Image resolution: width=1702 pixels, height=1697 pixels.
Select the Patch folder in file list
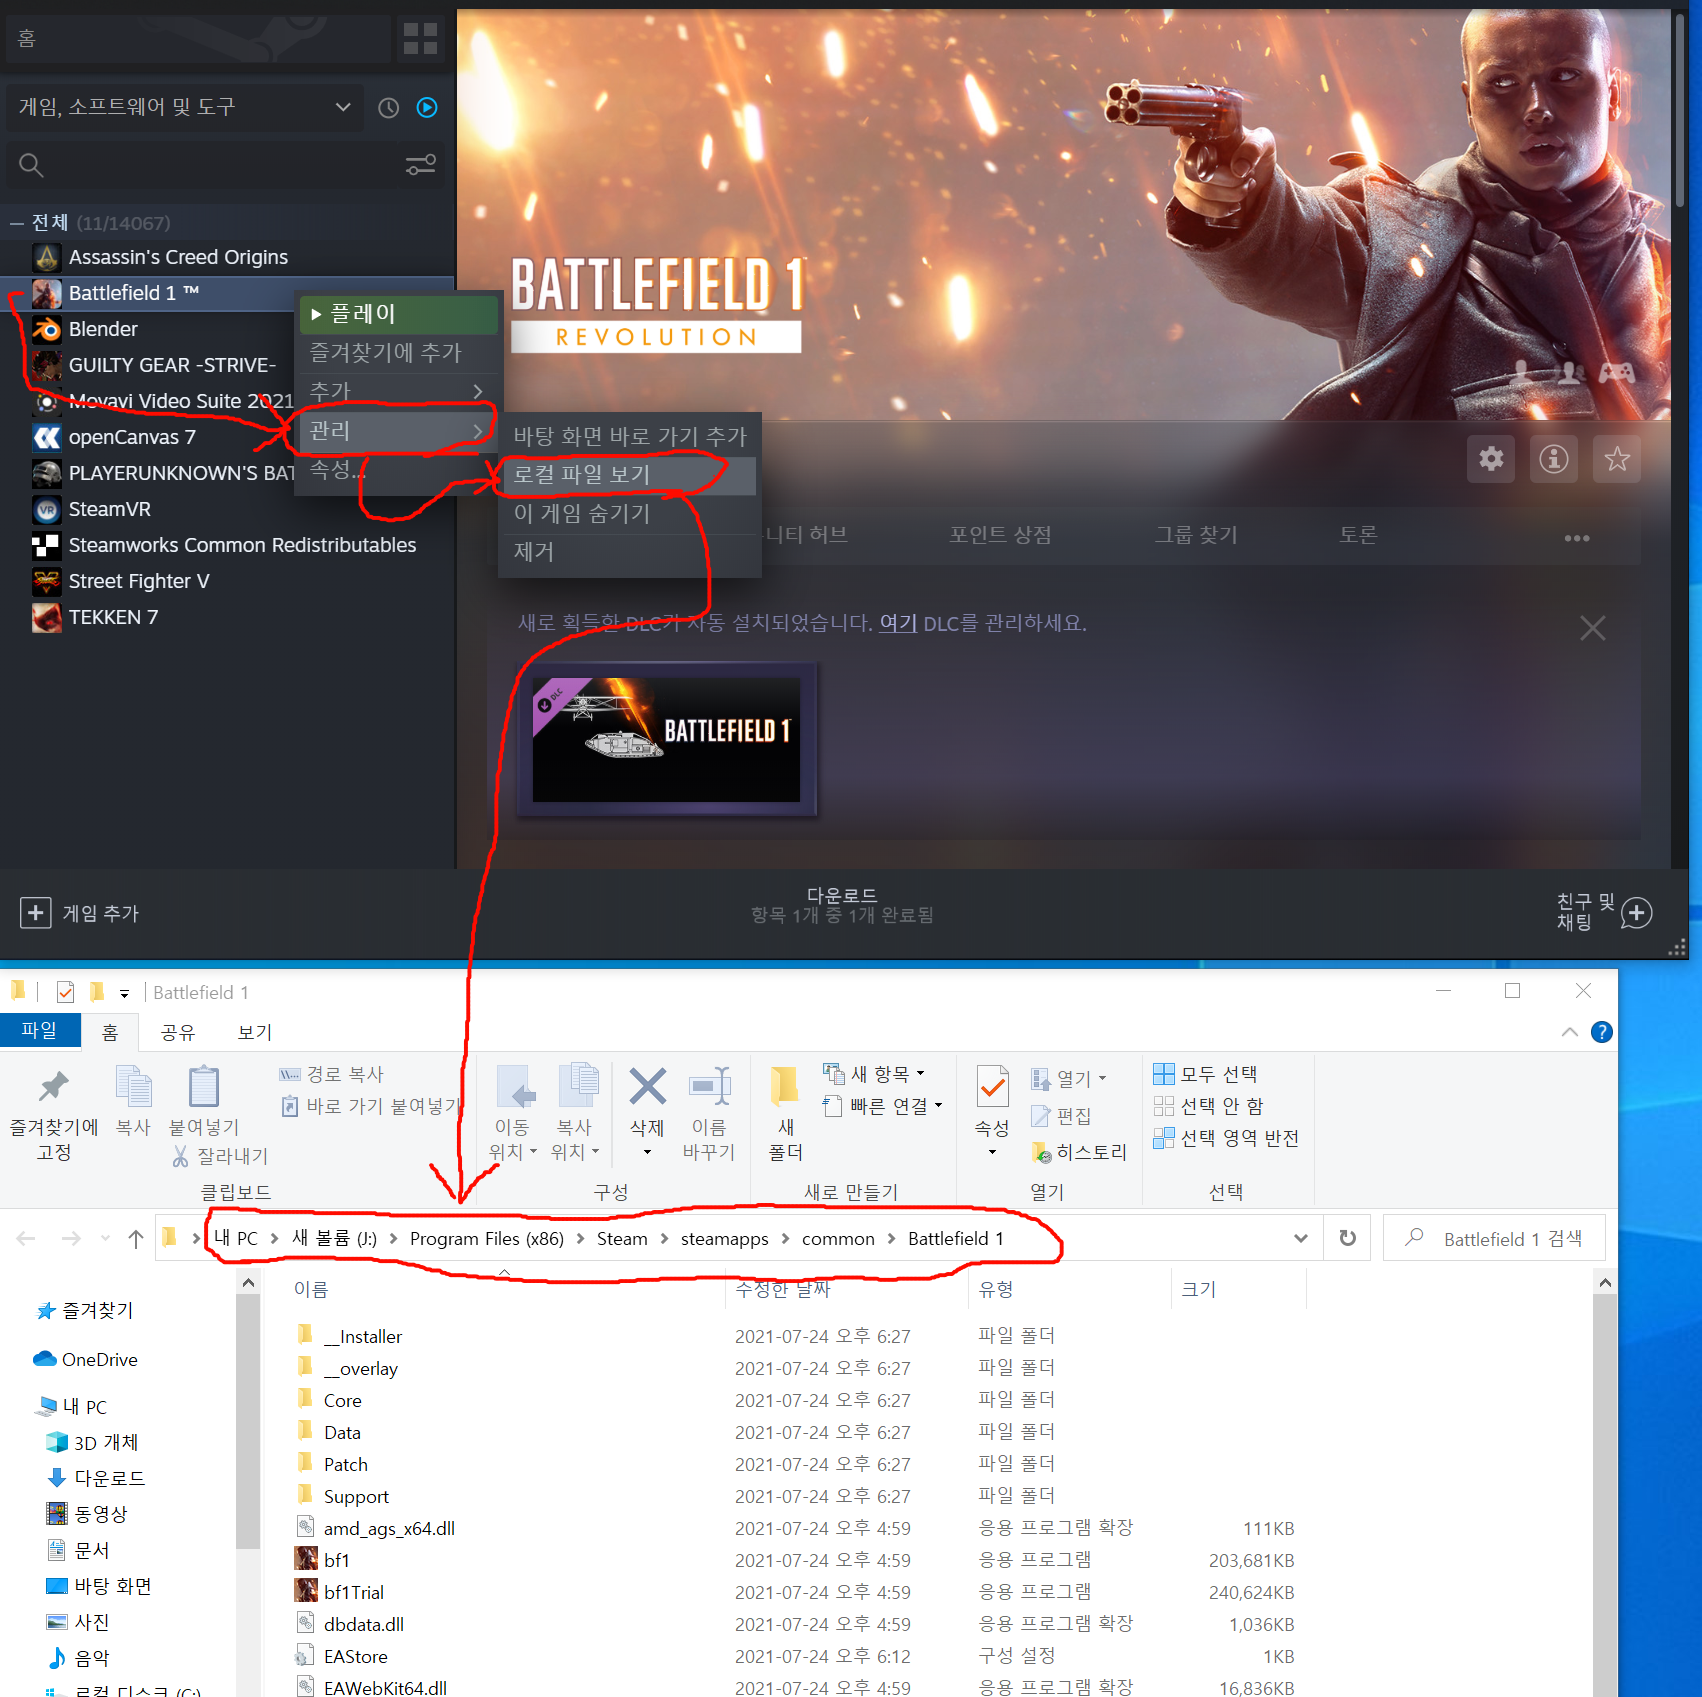[x=345, y=1464]
